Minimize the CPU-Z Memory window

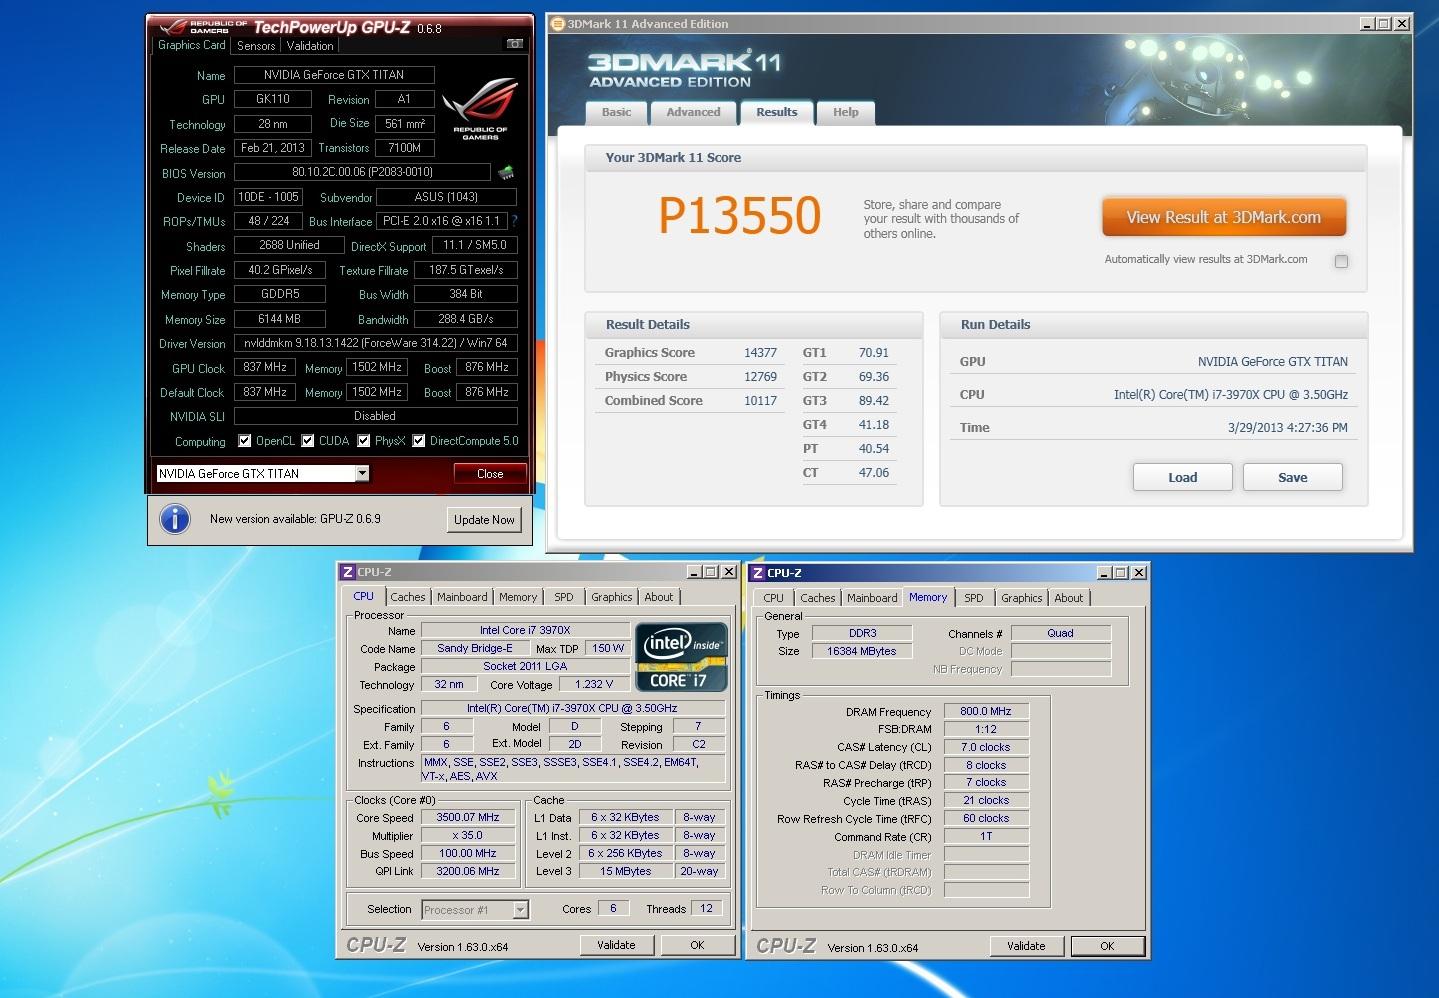pos(1105,573)
